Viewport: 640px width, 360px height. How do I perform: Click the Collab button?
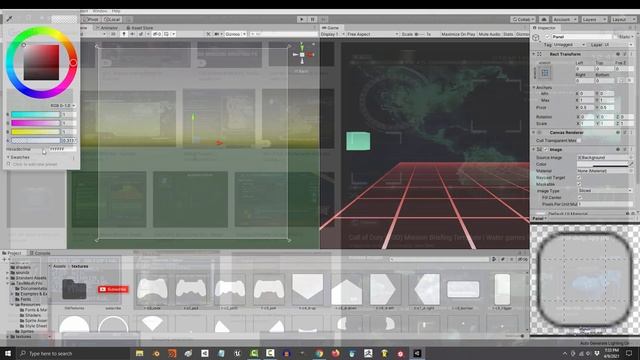pyautogui.click(x=523, y=19)
